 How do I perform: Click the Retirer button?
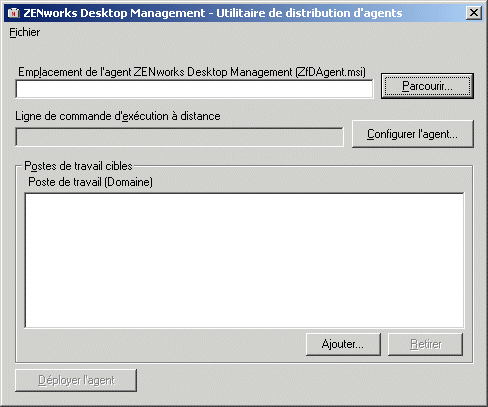[x=425, y=344]
